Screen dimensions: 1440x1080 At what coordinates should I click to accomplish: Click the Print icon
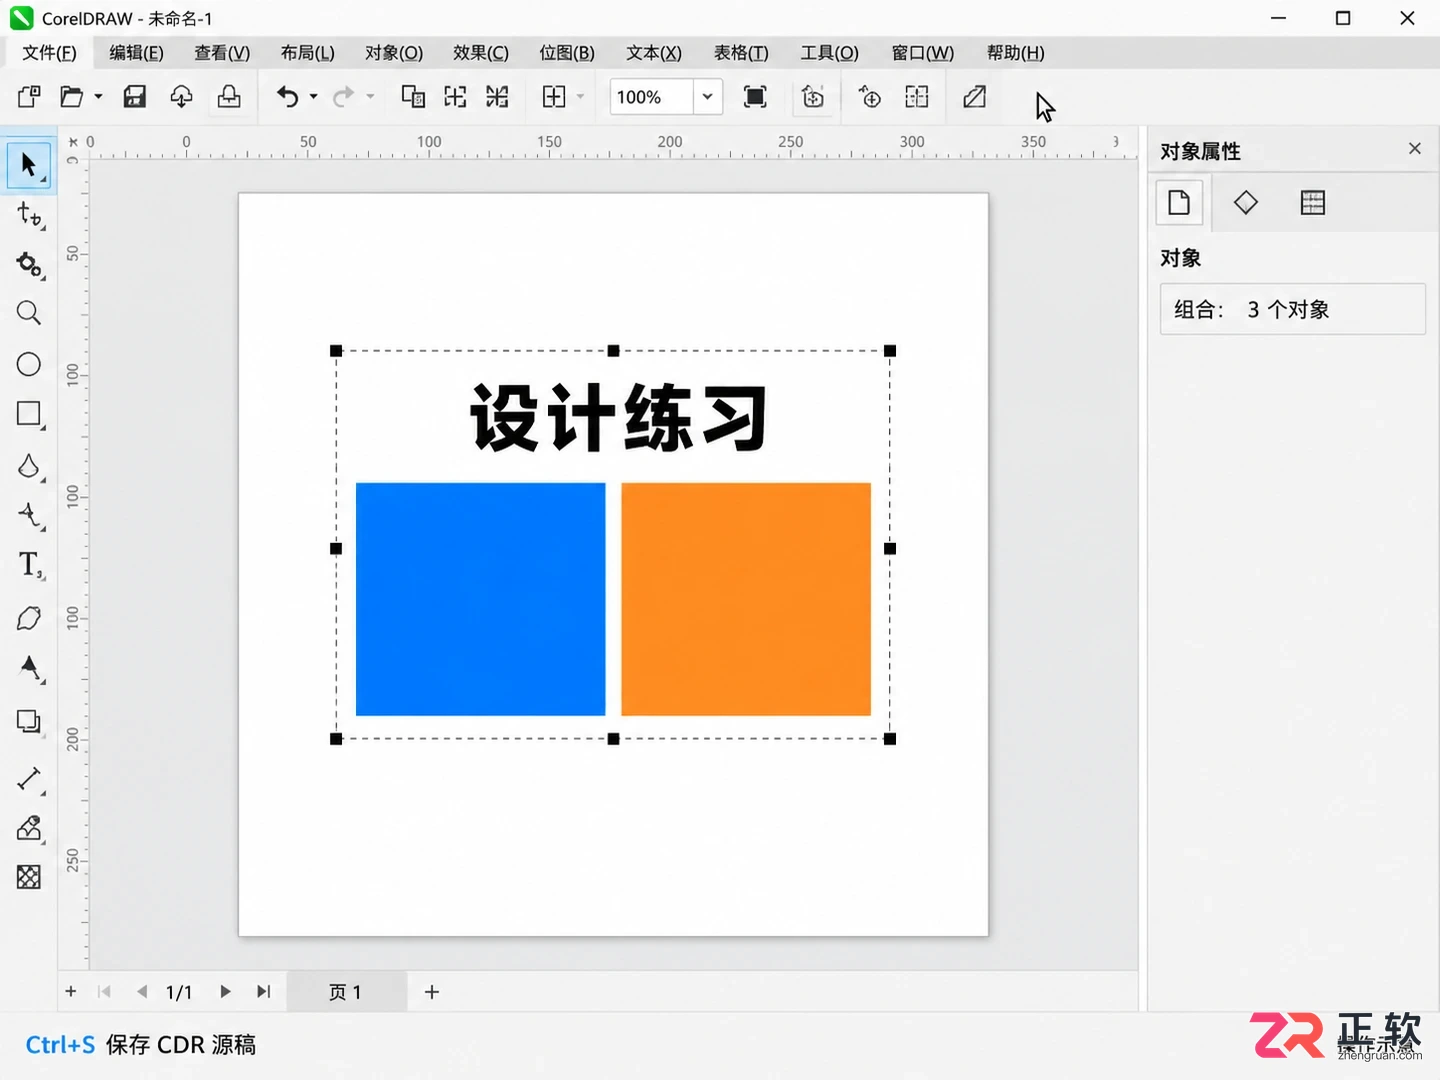[229, 97]
